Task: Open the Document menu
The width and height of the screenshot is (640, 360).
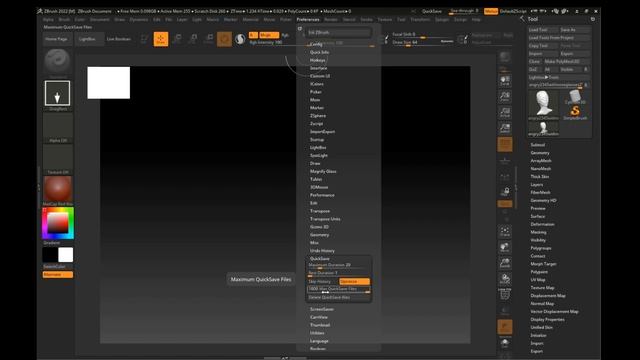Action: pos(100,19)
